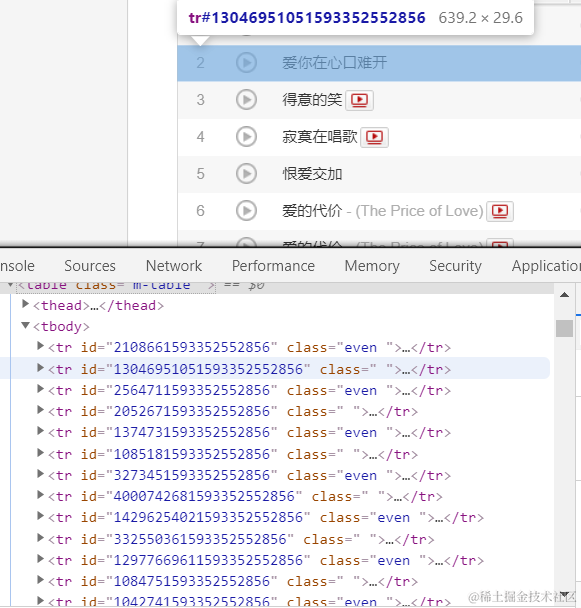Switch to the Performance tab

pyautogui.click(x=273, y=266)
